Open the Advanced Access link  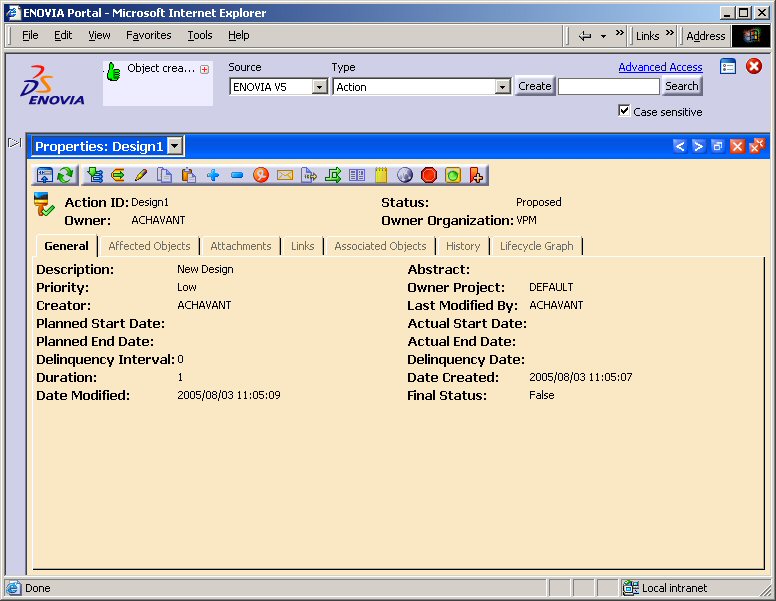[x=660, y=67]
